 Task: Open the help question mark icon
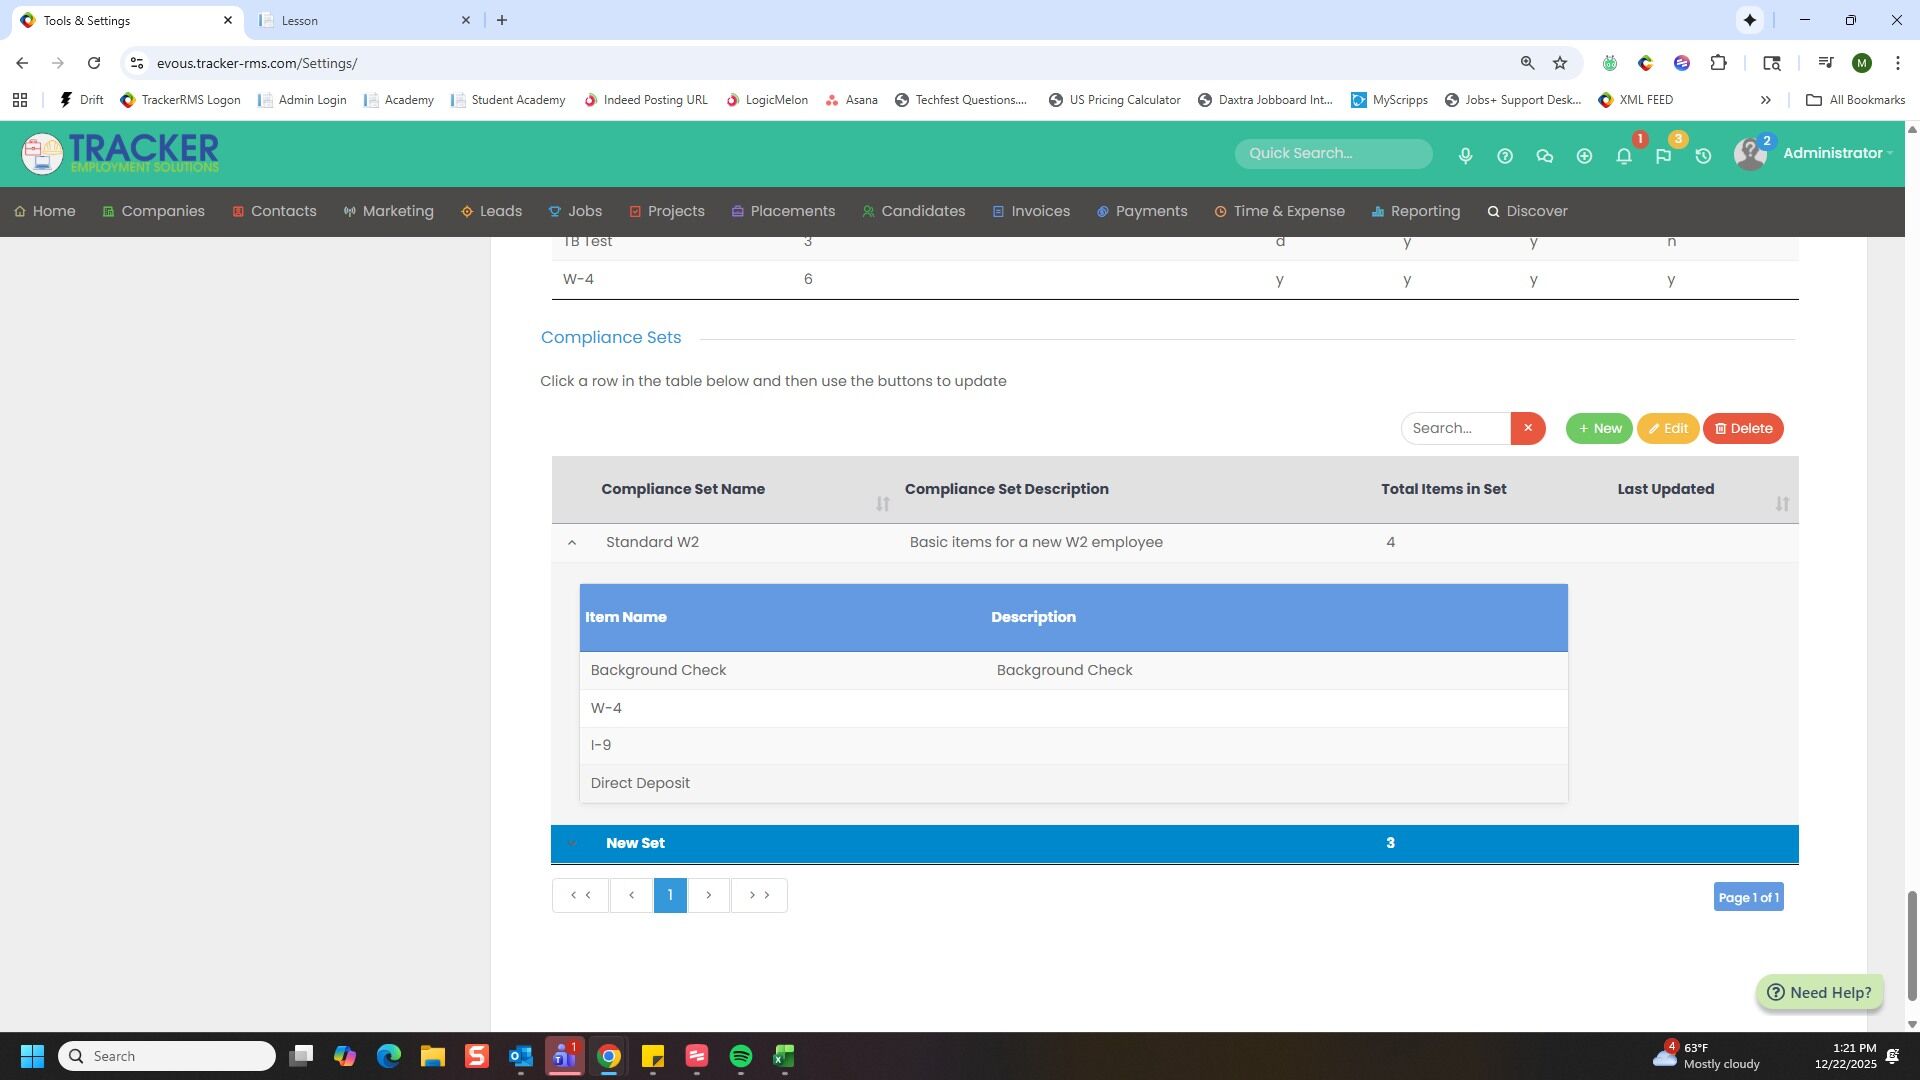[1505, 156]
